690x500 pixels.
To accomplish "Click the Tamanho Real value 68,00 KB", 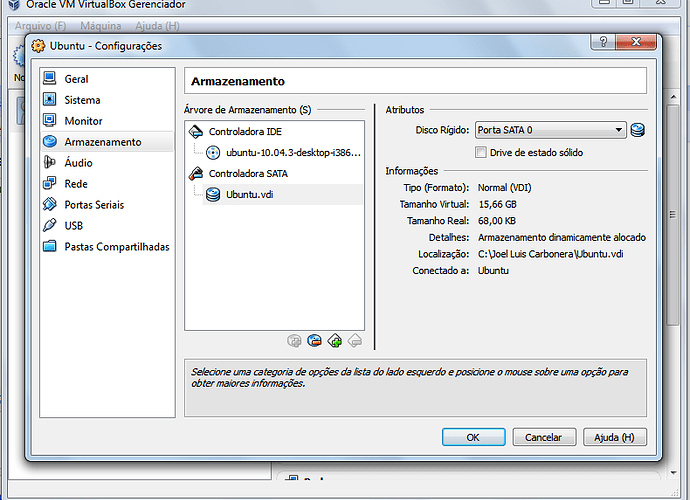I will pyautogui.click(x=497, y=221).
